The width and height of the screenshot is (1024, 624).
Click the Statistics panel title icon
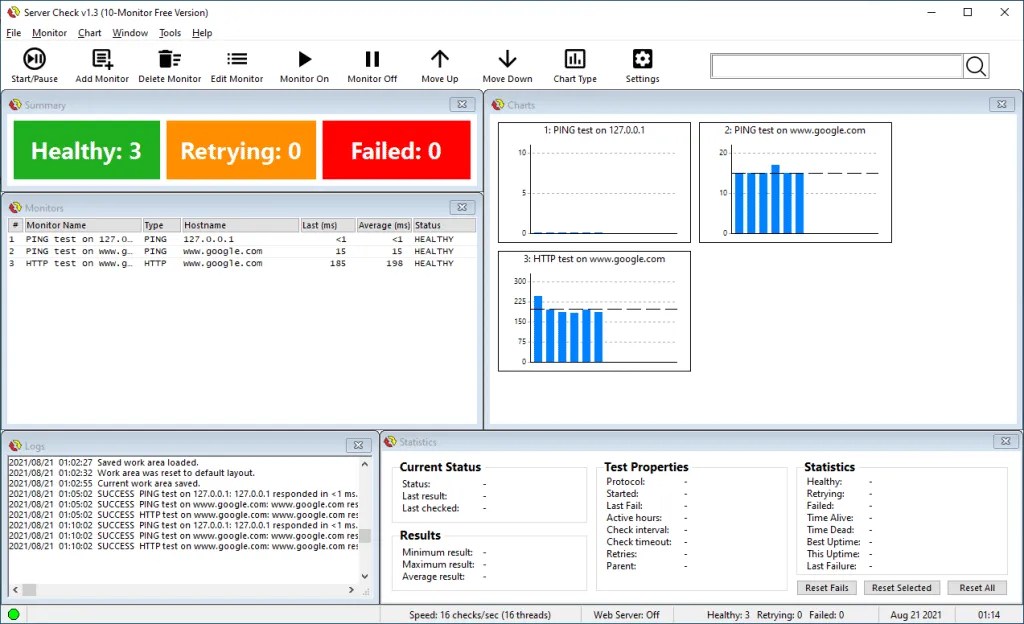391,441
